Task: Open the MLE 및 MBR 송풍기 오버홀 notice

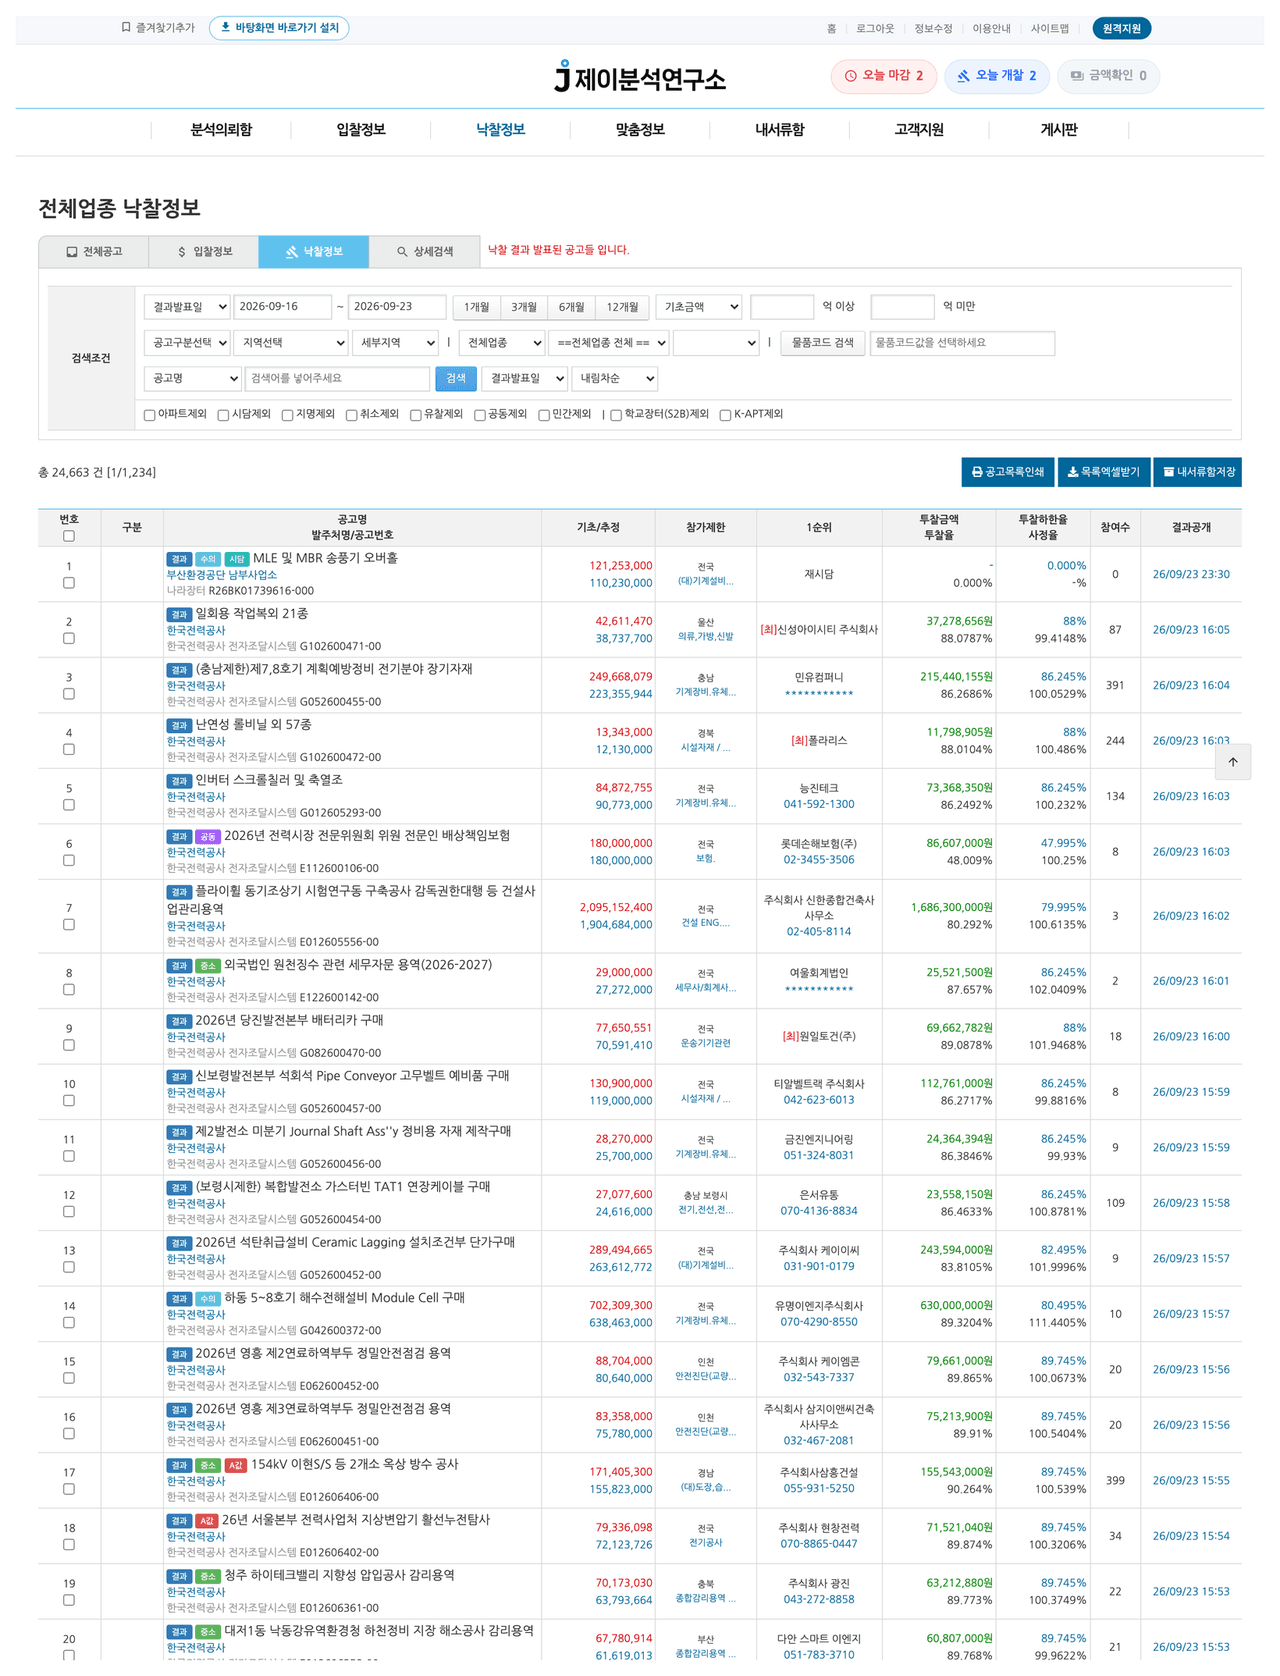Action: coord(325,558)
